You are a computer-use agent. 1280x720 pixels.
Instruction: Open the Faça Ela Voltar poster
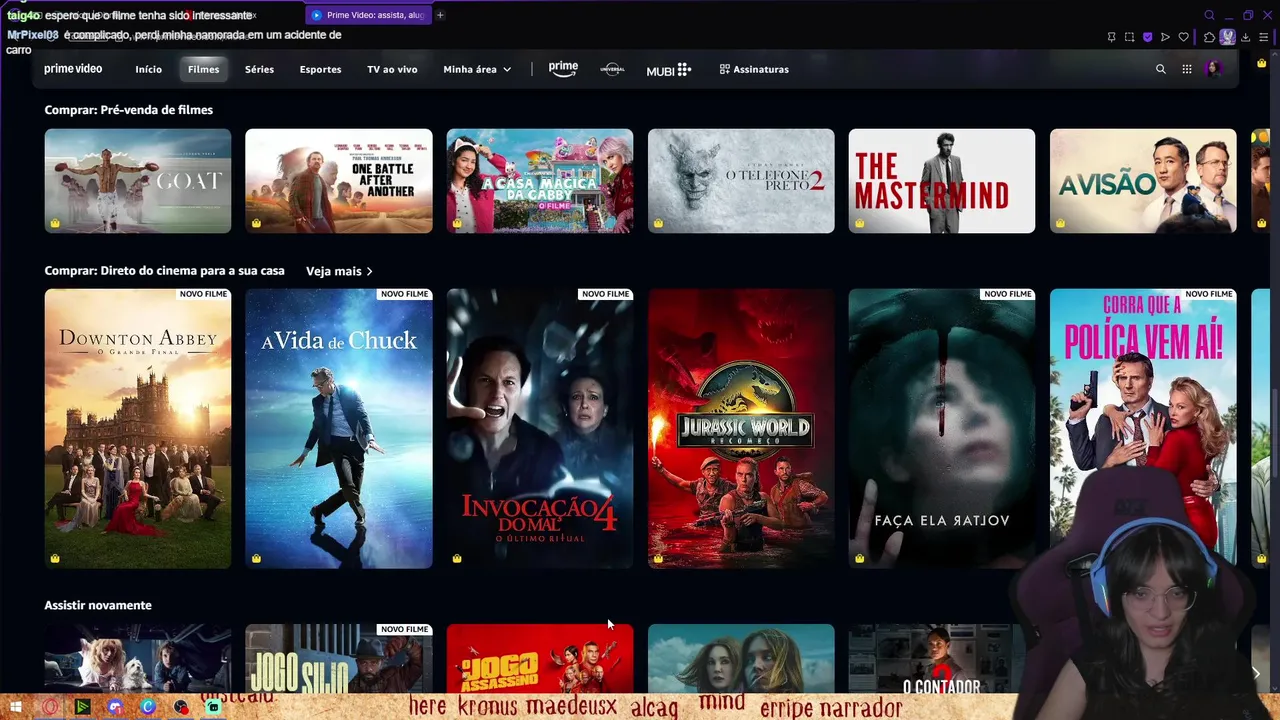(x=942, y=428)
